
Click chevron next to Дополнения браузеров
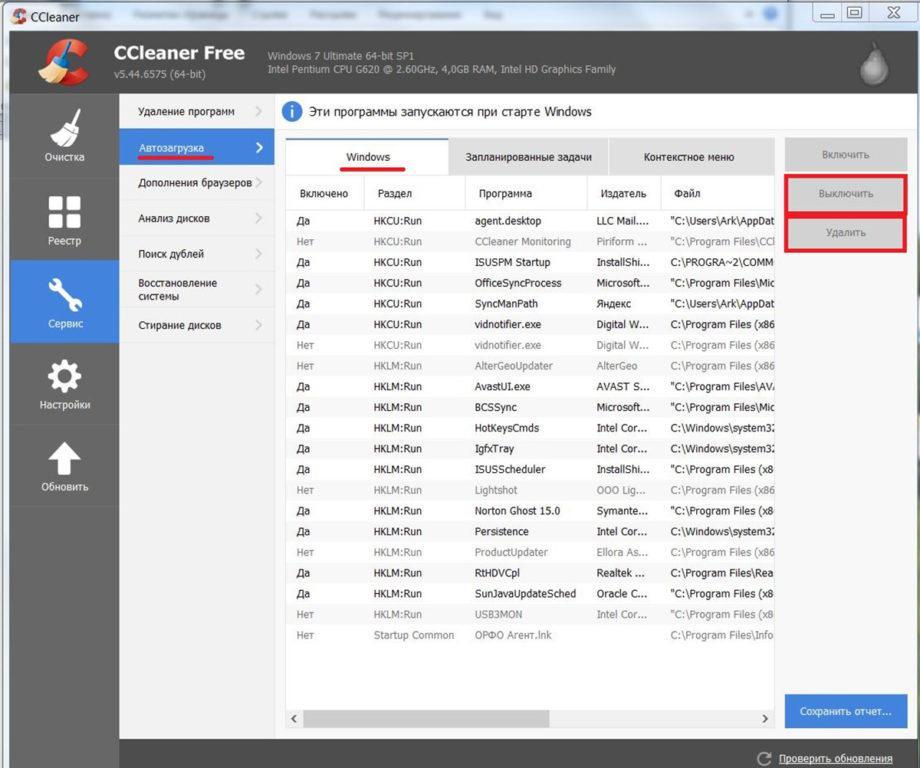point(259,182)
